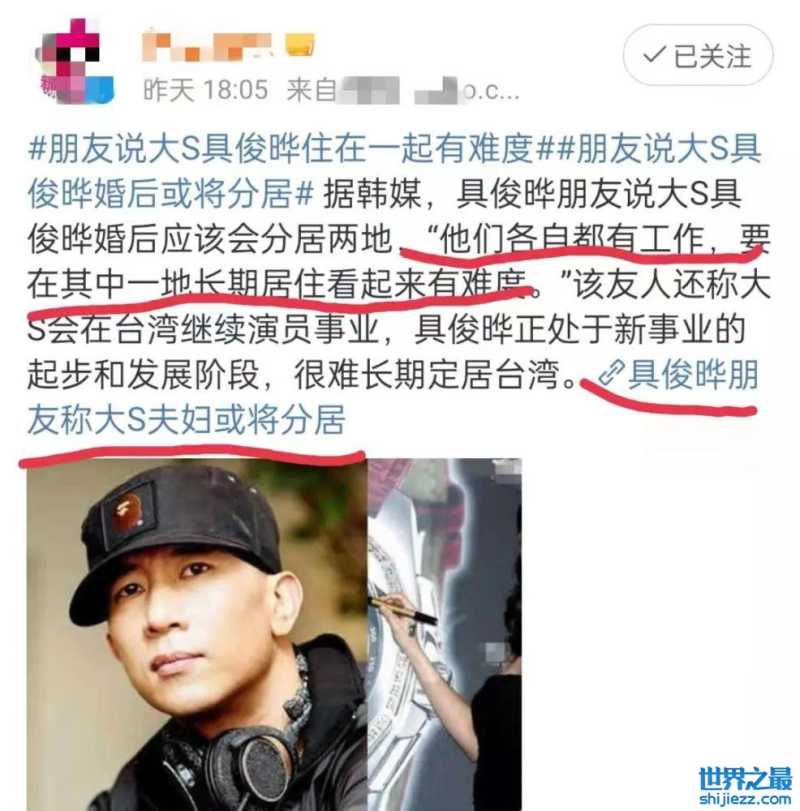The width and height of the screenshot is (800, 811).
Task: Open the blurred username profile
Action: coord(207,46)
